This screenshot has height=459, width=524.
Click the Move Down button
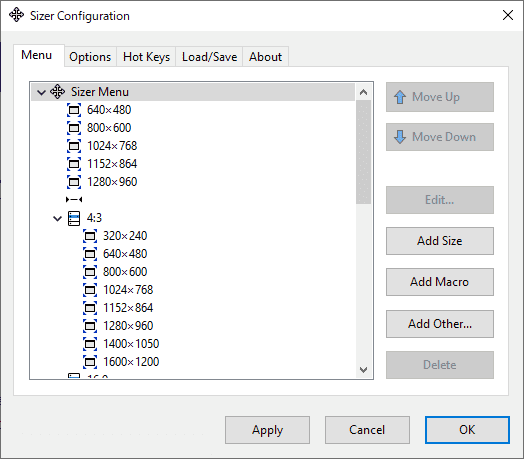(440, 137)
